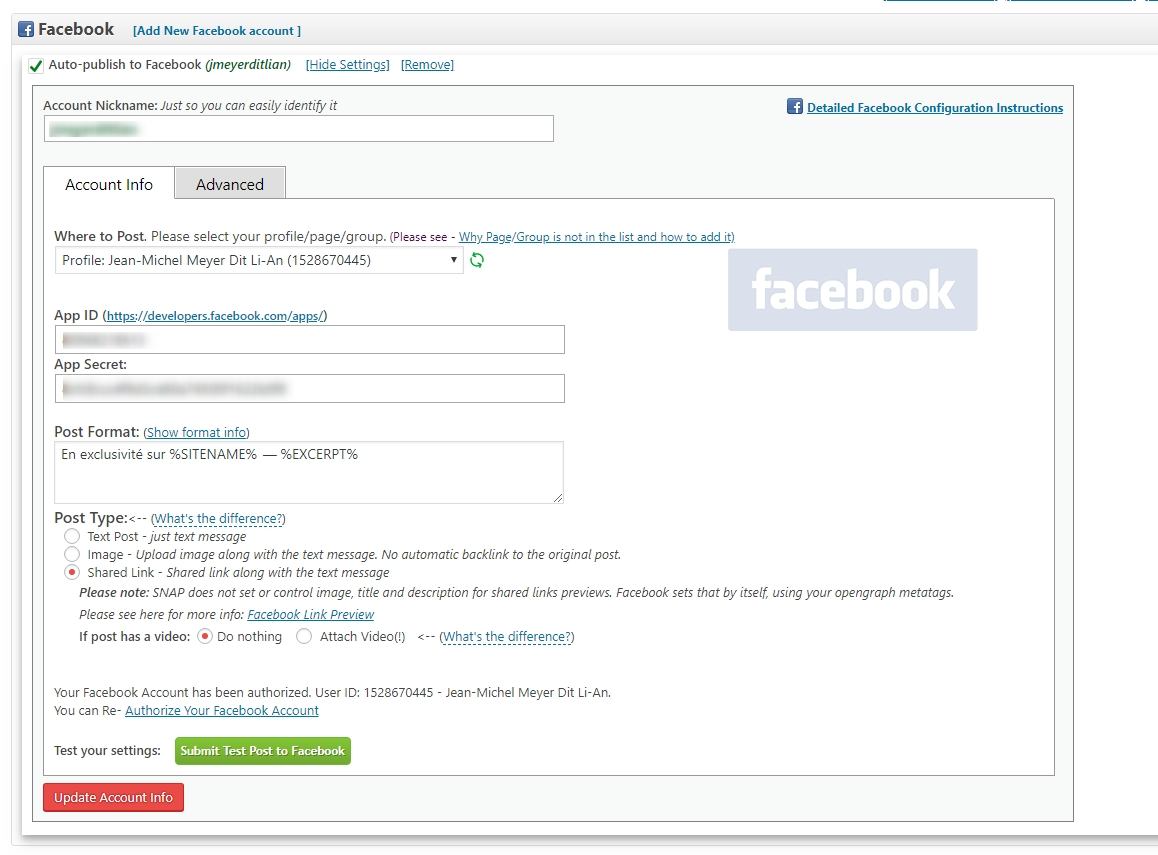The width and height of the screenshot is (1158, 855).
Task: Open the developers.facebook.com/apps link
Action: tap(215, 316)
